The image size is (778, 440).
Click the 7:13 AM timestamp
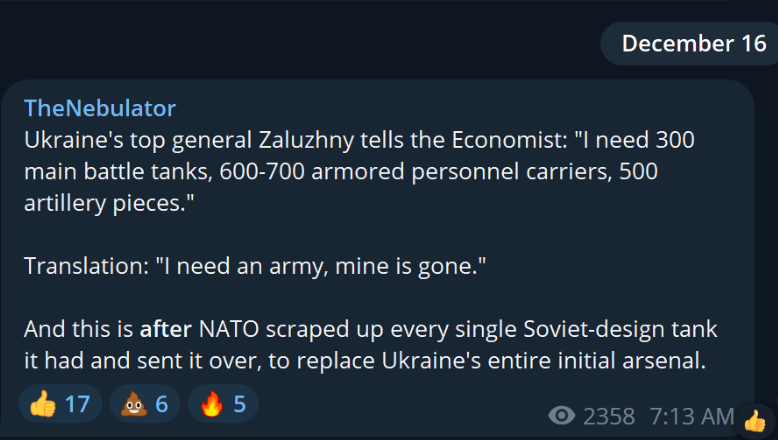coord(690,416)
